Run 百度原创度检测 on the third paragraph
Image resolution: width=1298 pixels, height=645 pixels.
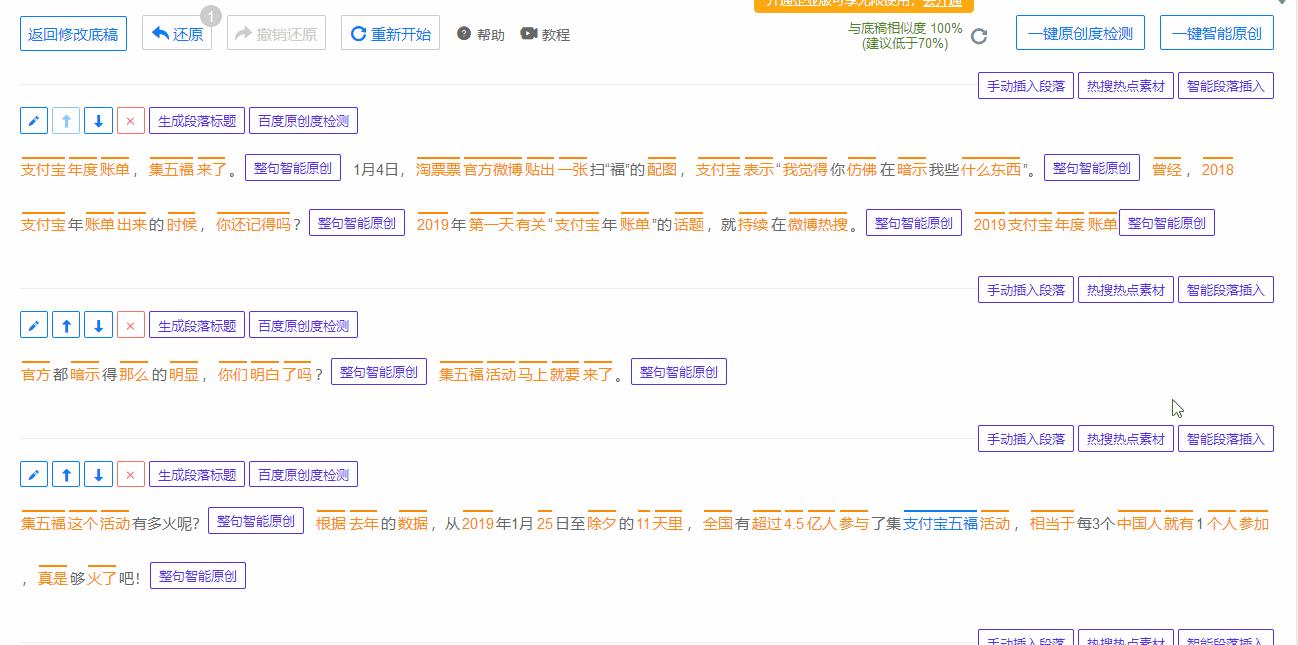click(303, 474)
